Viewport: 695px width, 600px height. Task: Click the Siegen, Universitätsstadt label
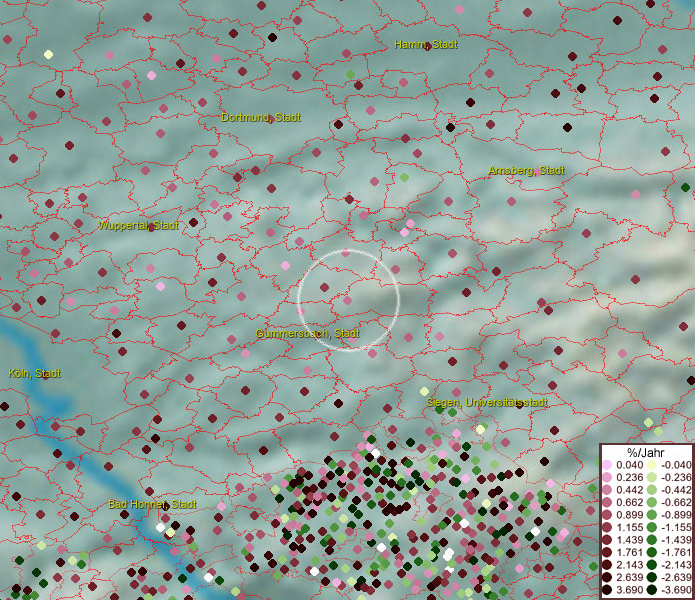pyautogui.click(x=487, y=402)
